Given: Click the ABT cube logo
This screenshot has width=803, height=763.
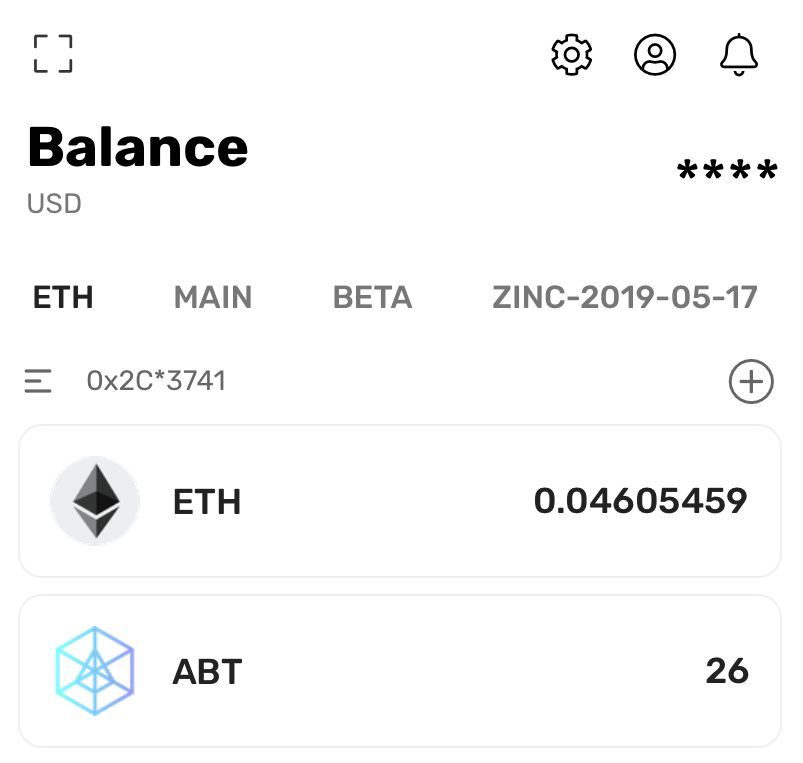Looking at the screenshot, I should (94, 671).
